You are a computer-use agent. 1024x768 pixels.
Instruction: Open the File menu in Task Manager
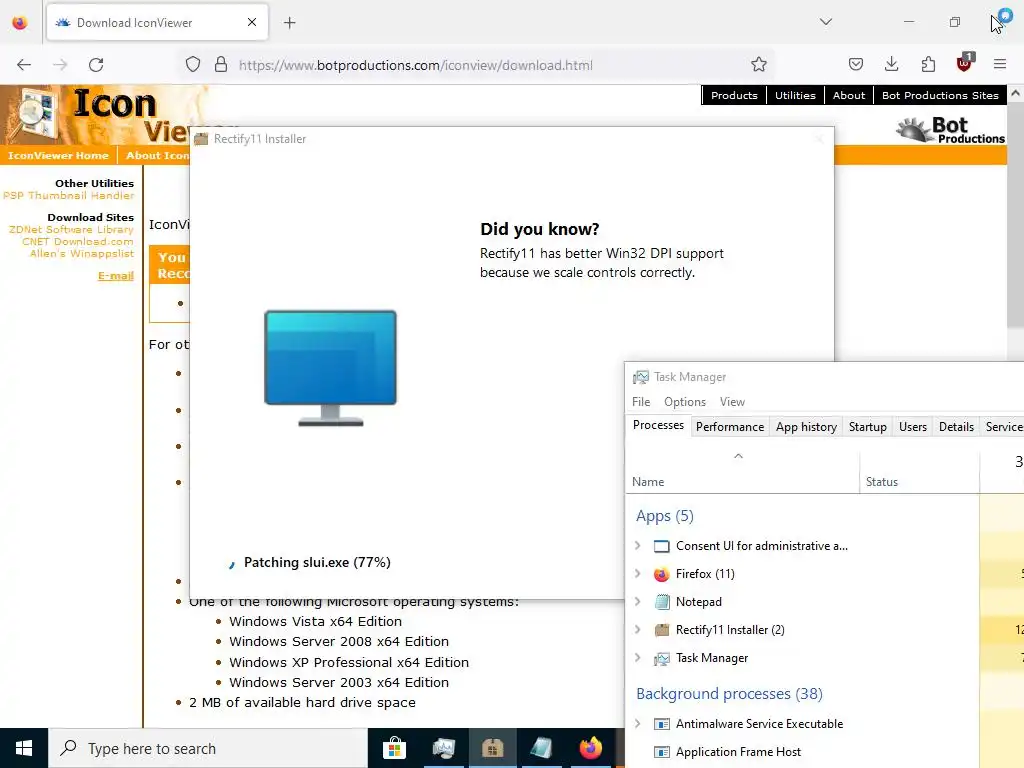pyautogui.click(x=641, y=402)
